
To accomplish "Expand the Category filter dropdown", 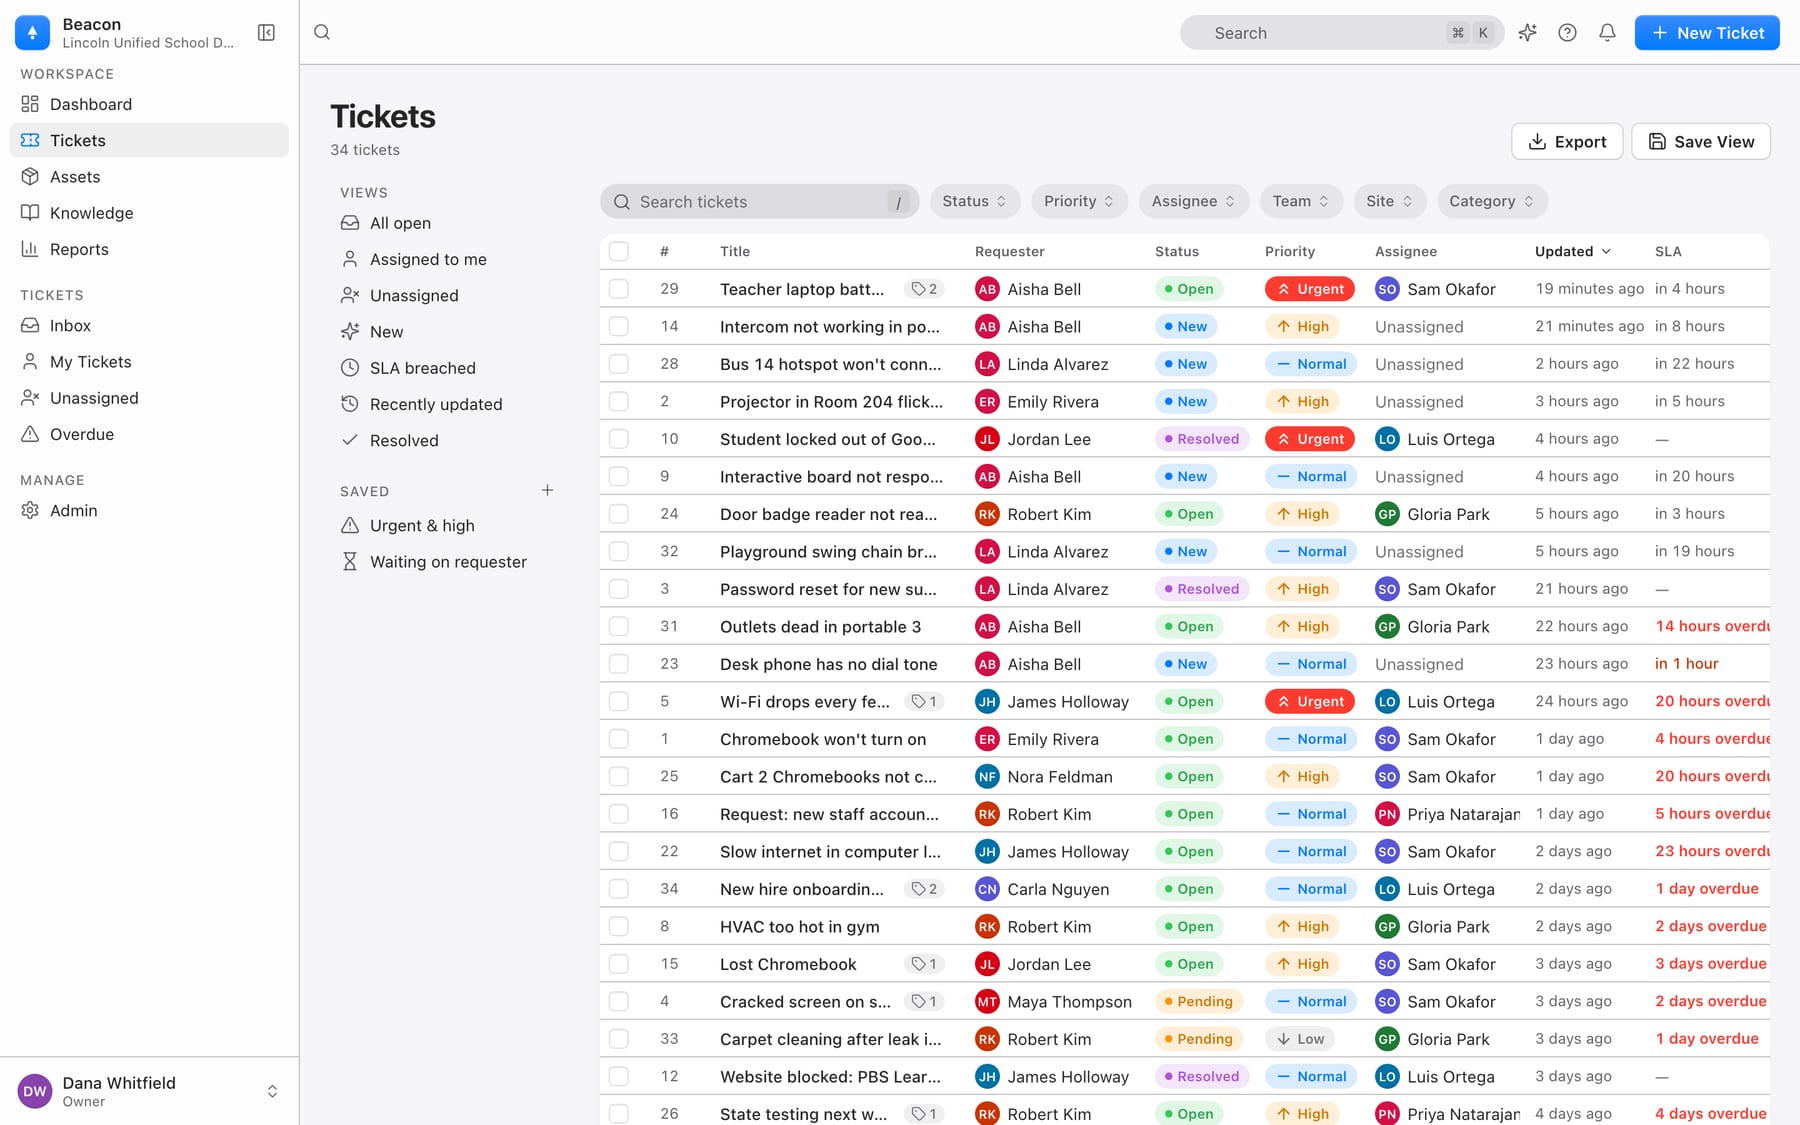I will click(x=1492, y=201).
